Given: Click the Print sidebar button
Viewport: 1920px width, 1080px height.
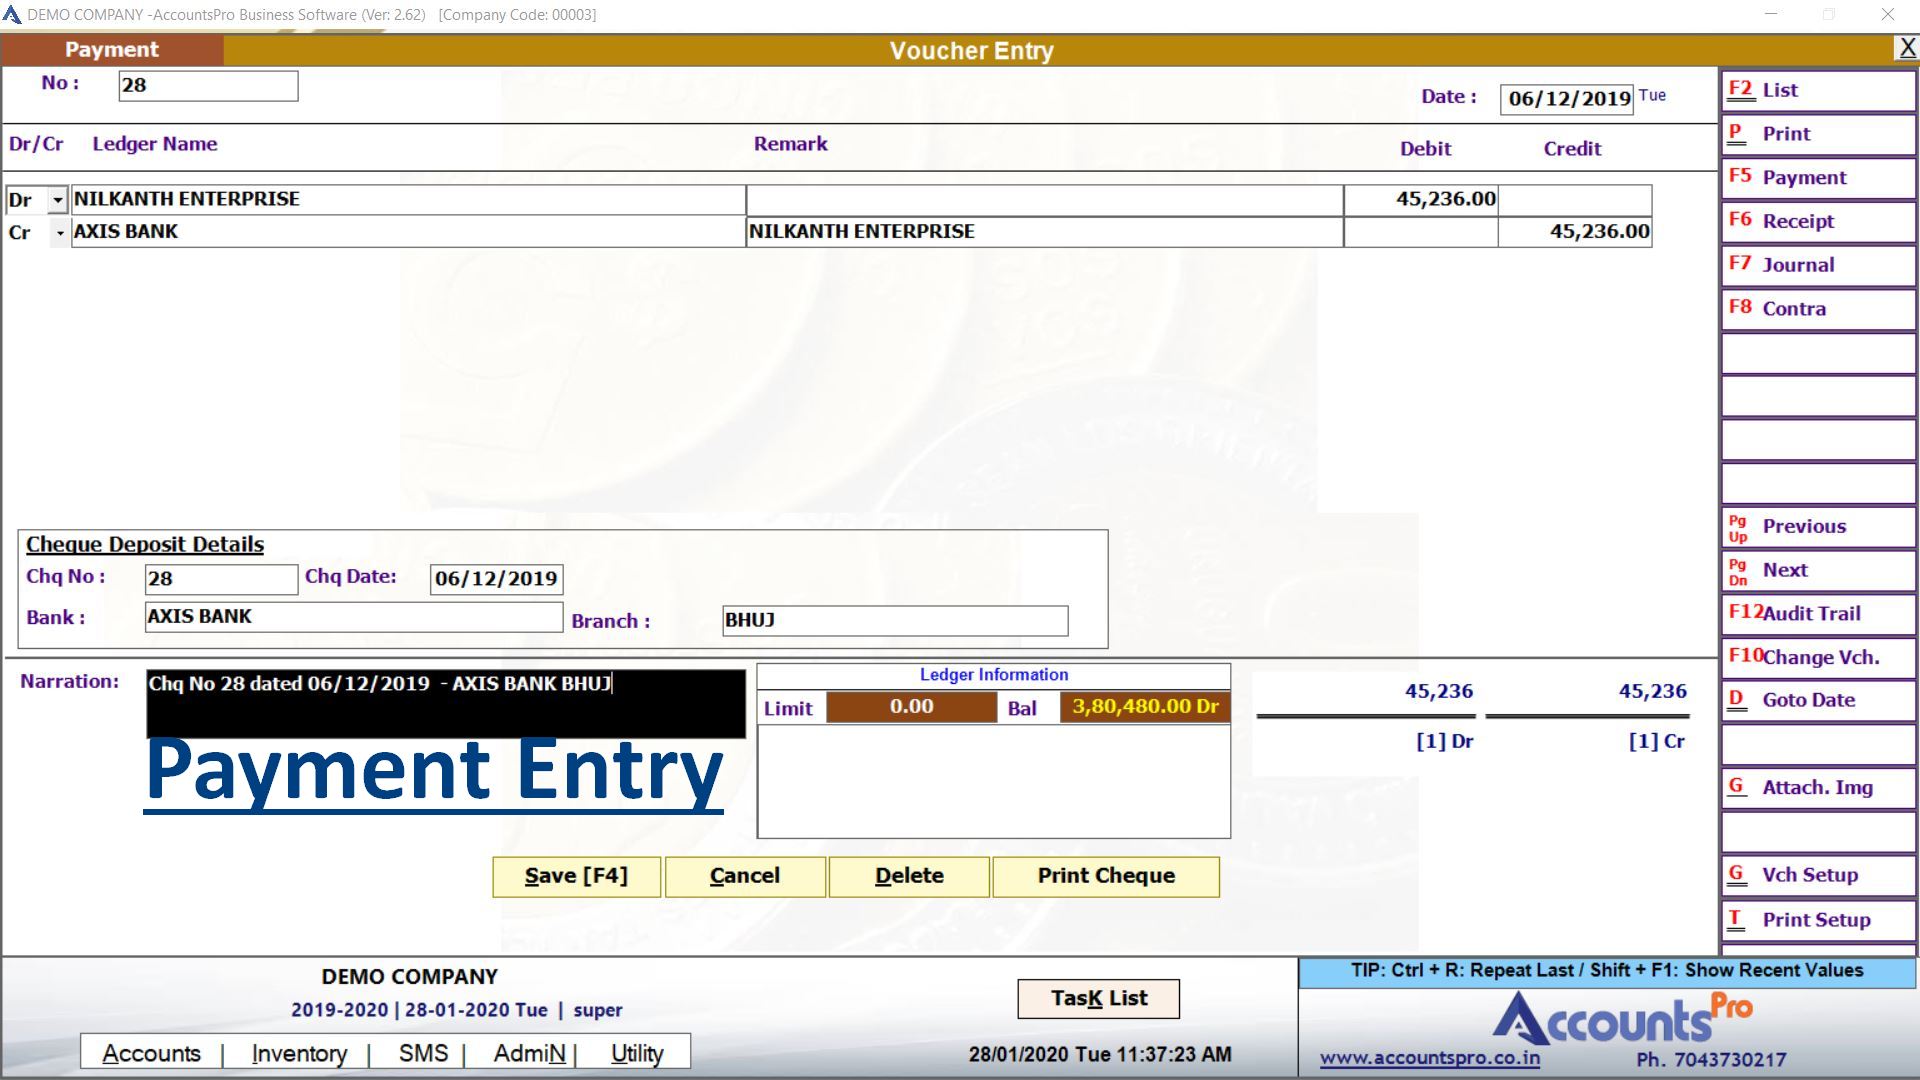Looking at the screenshot, I should coord(1817,134).
